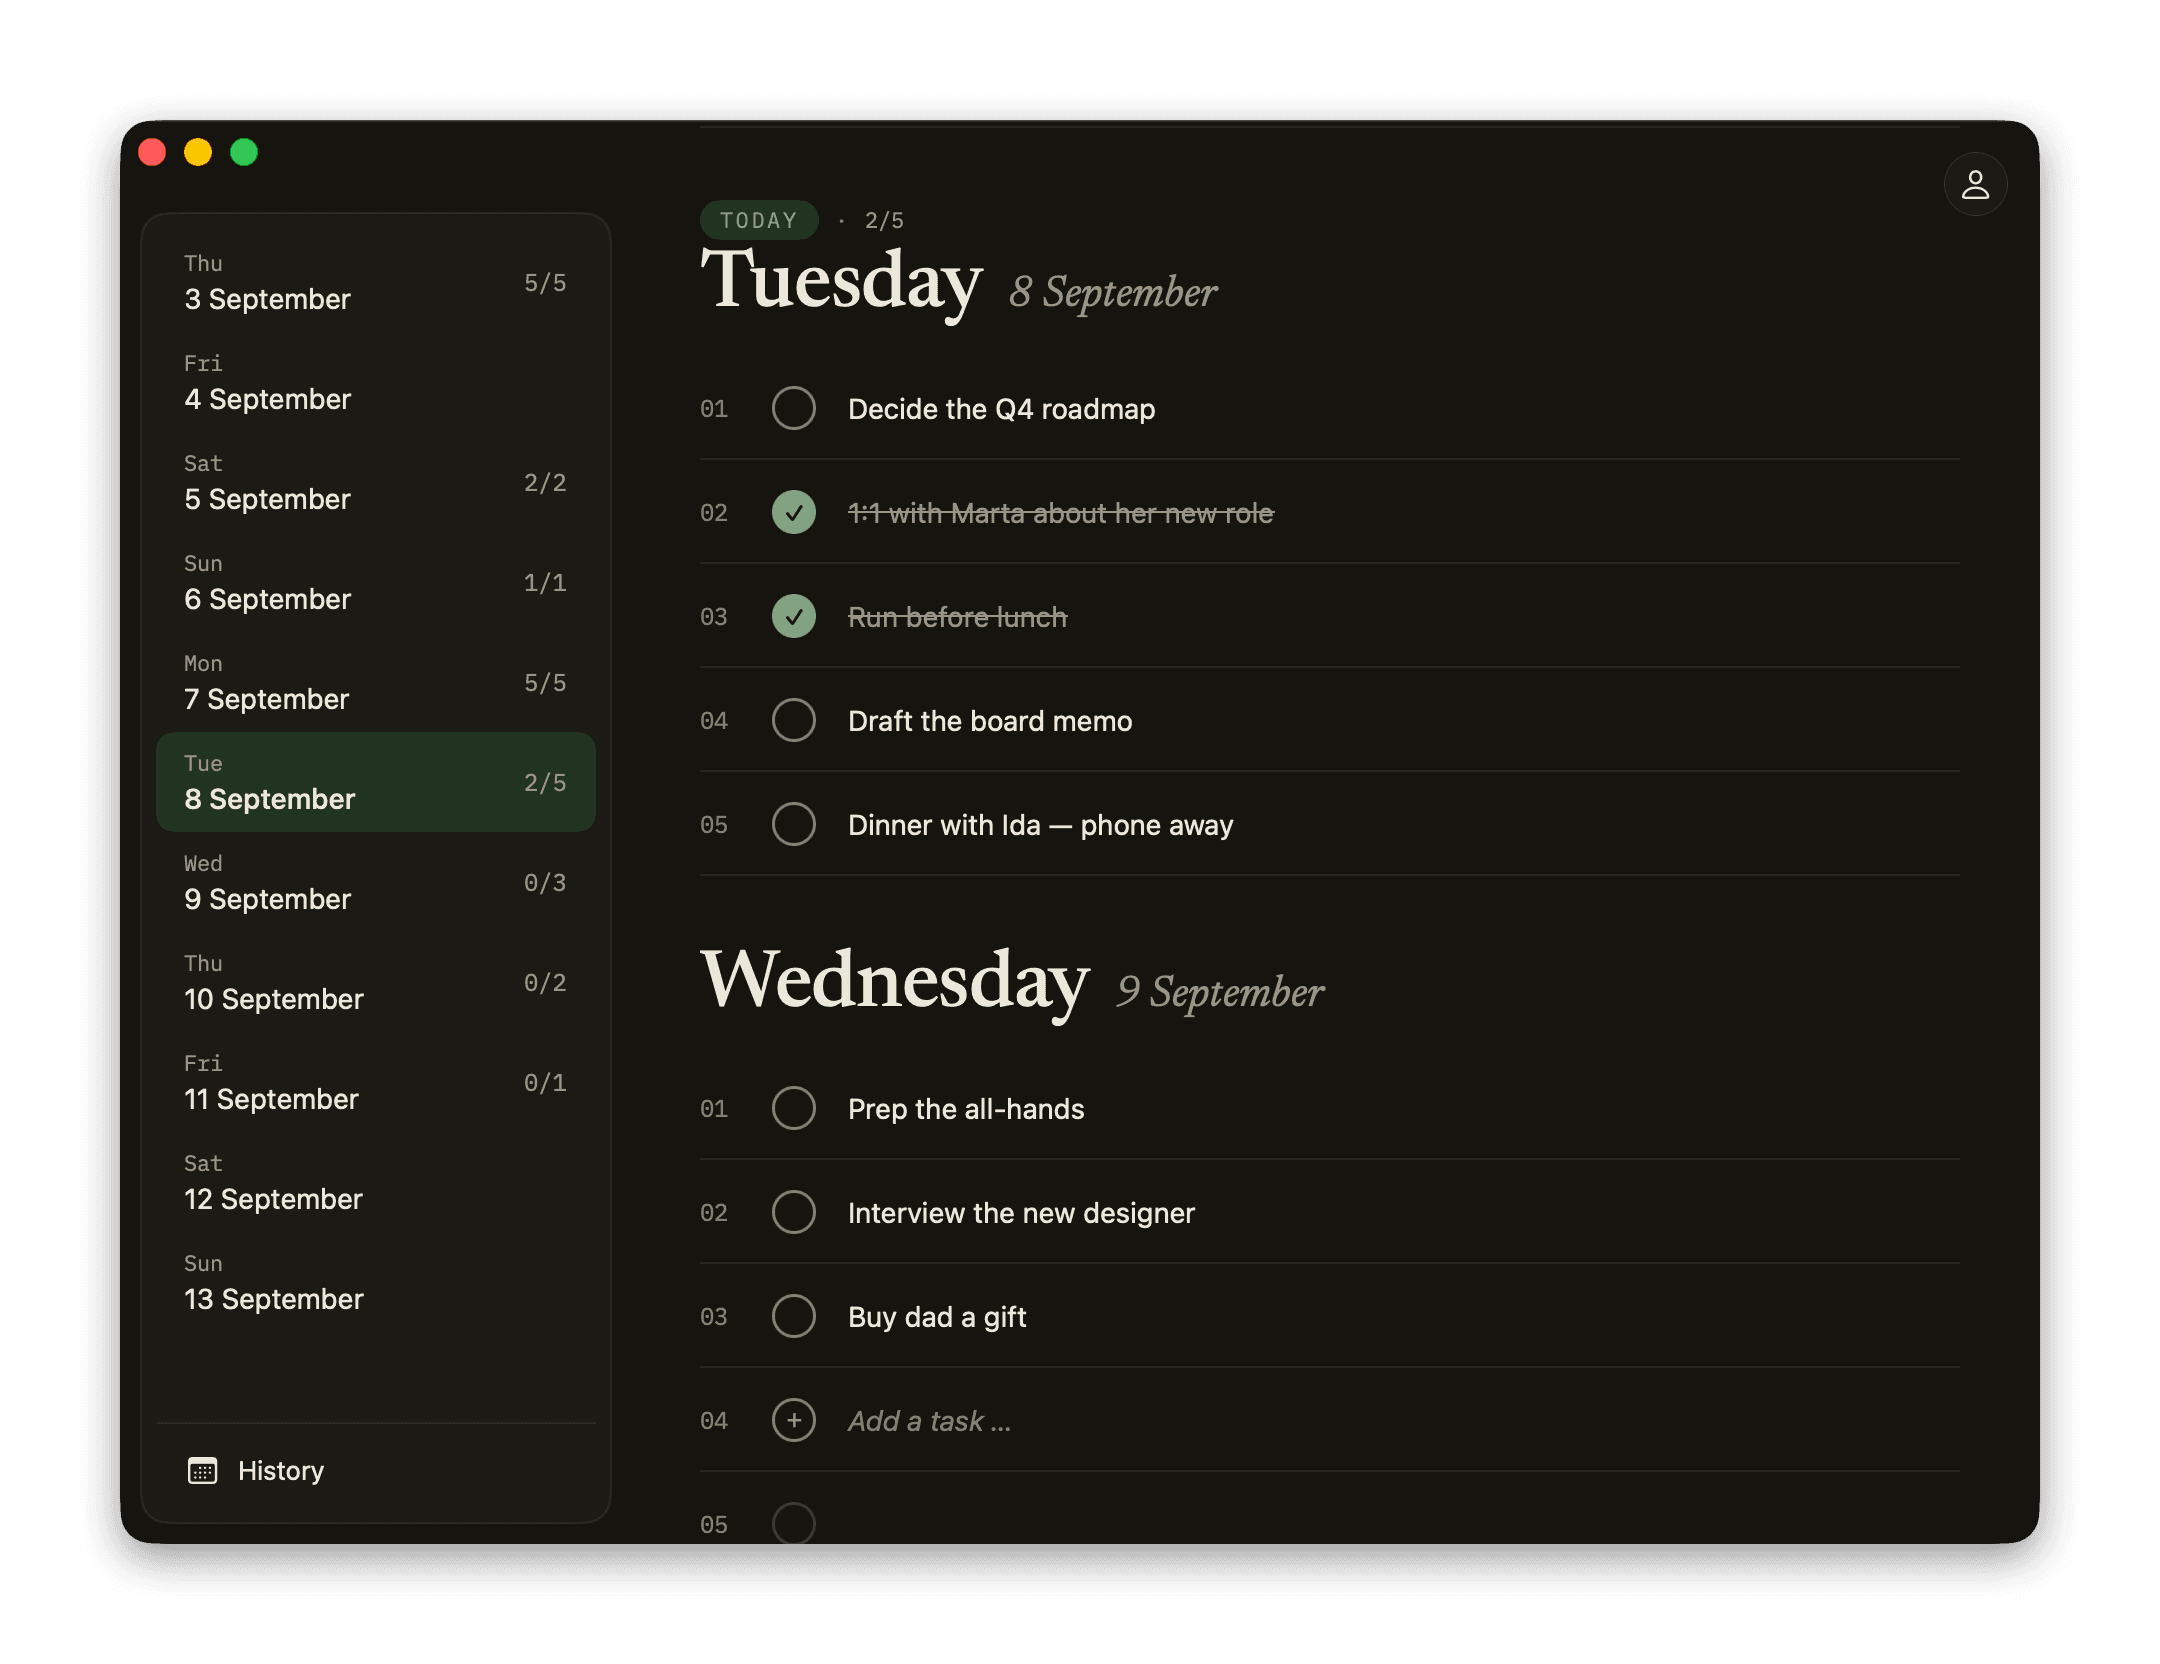Click Draft the board memo text

990,721
